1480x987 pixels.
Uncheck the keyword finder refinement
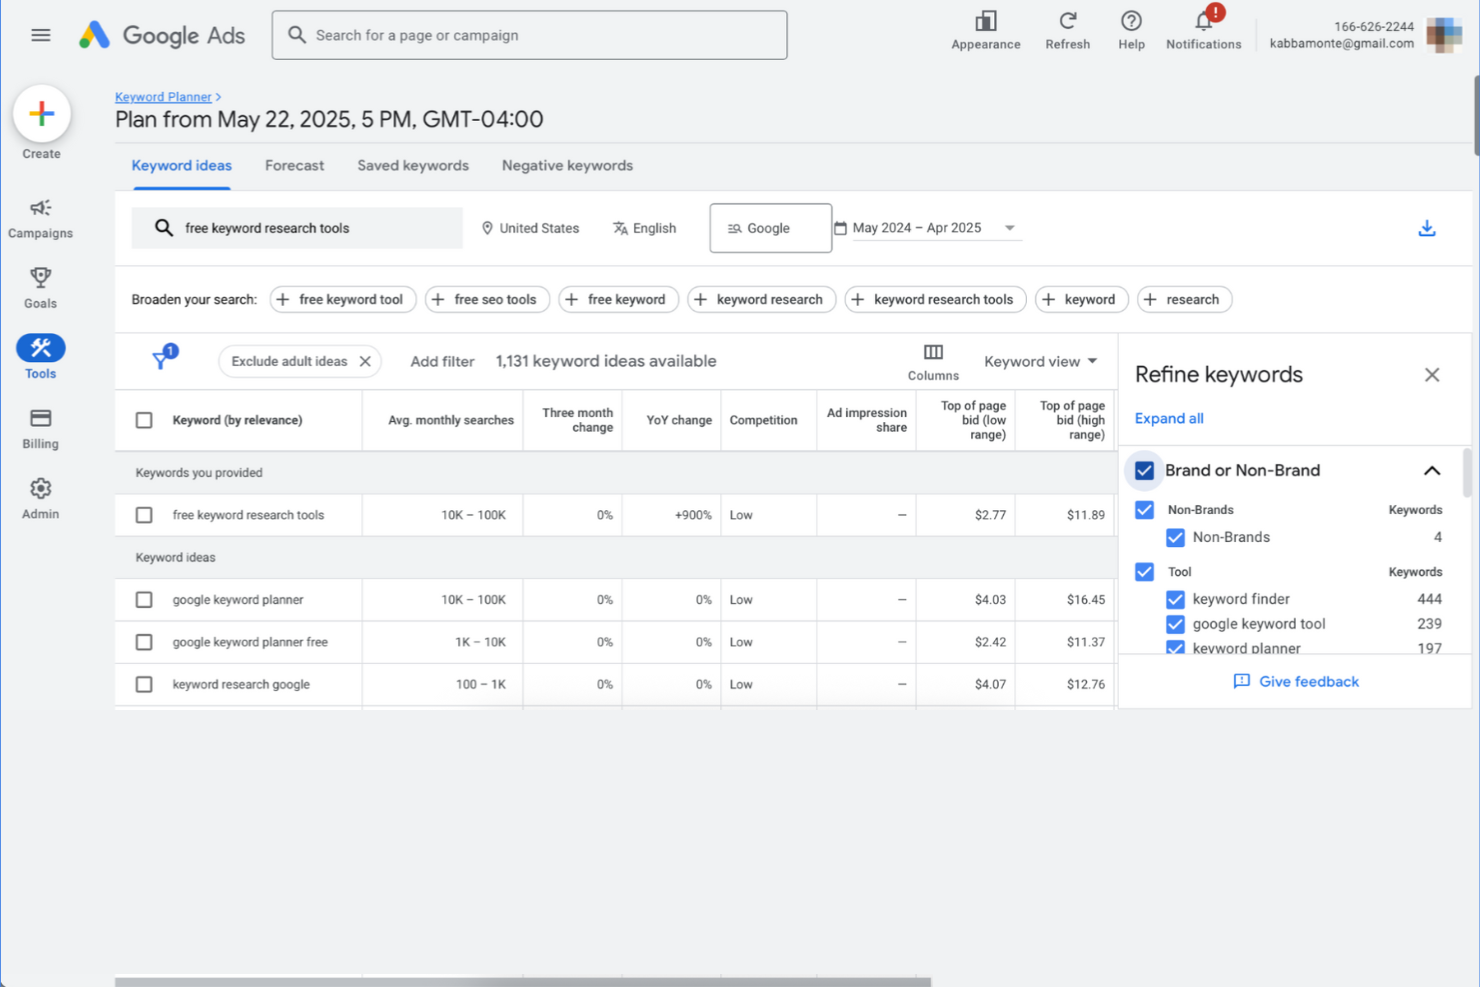point(1175,599)
